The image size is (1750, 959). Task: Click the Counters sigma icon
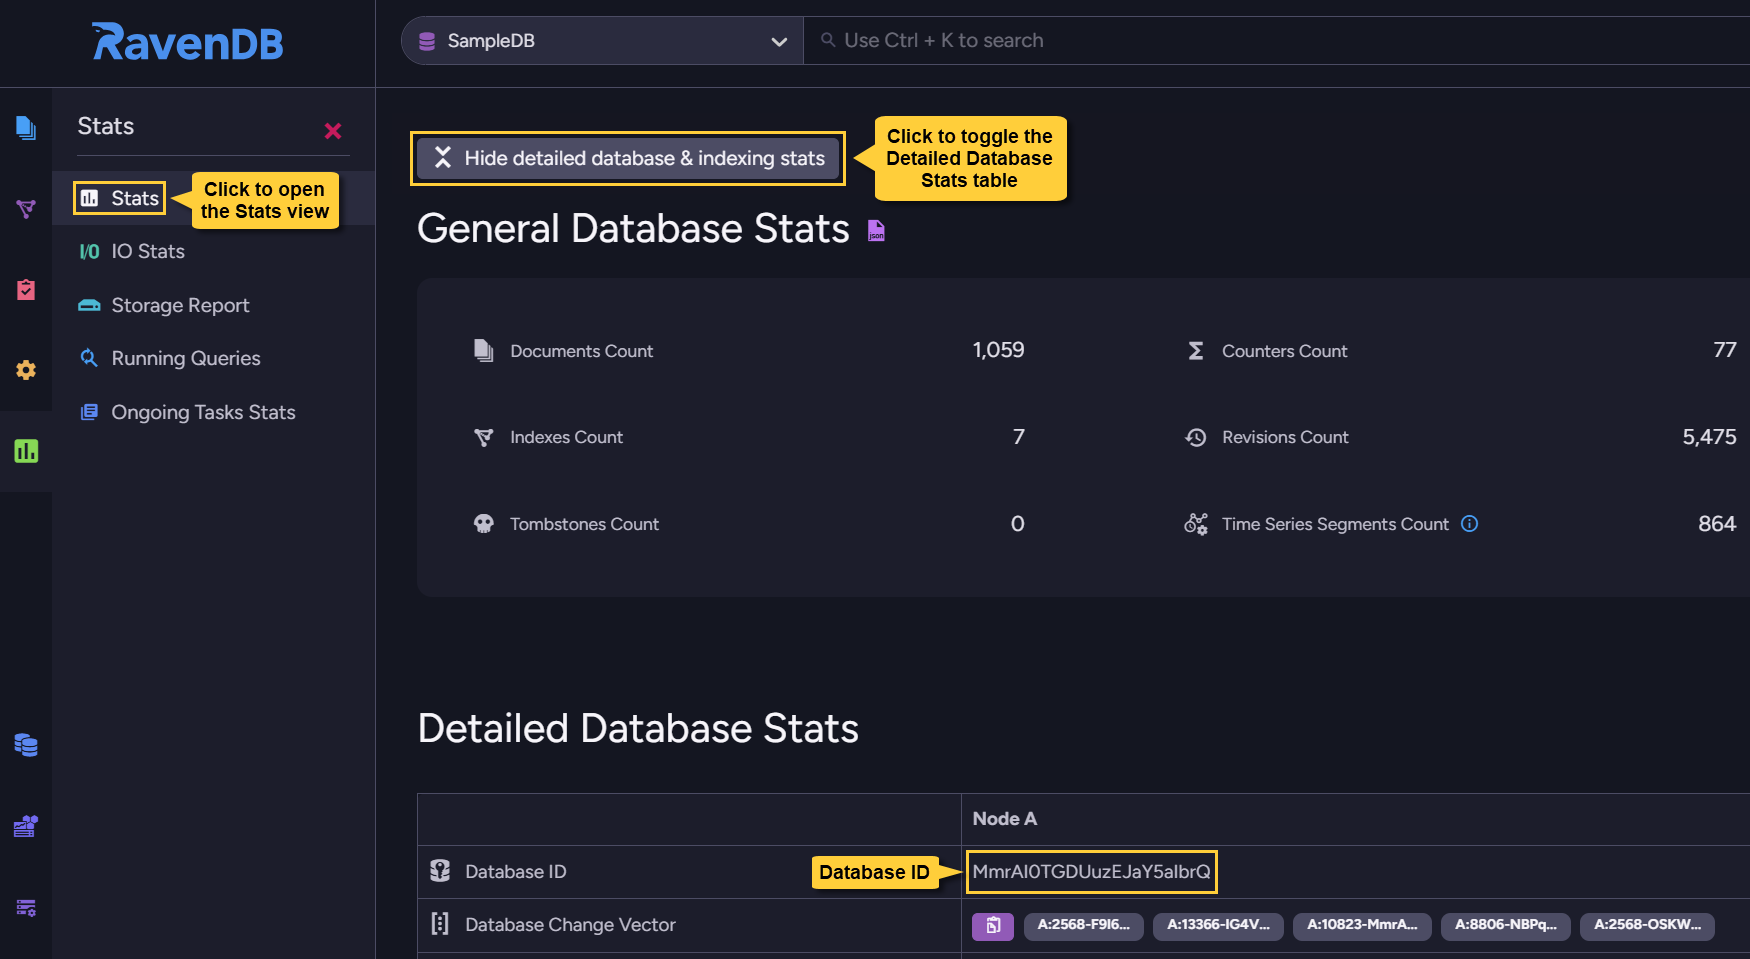pyautogui.click(x=1196, y=351)
